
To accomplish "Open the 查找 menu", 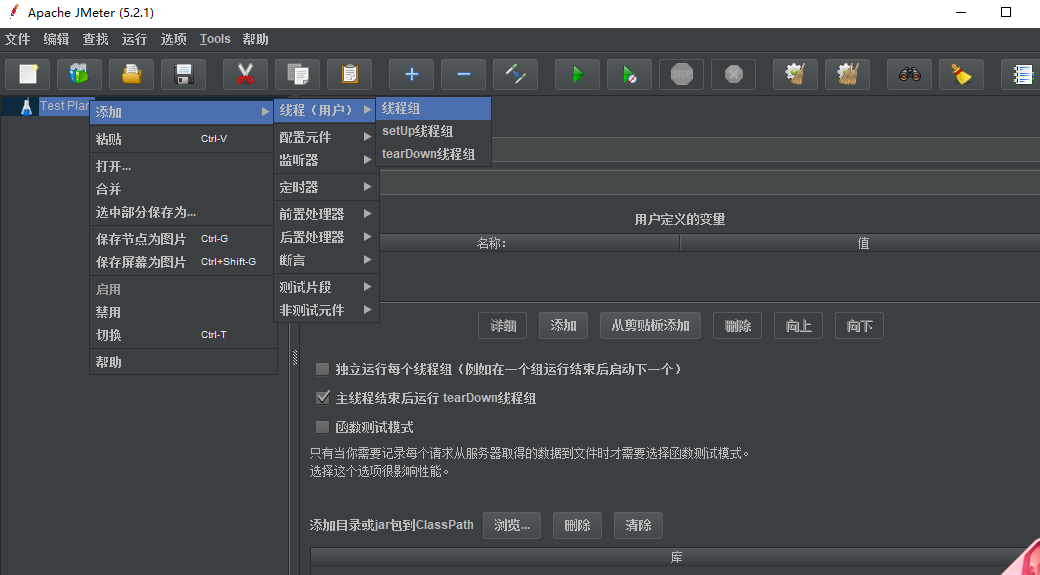I will [x=96, y=39].
